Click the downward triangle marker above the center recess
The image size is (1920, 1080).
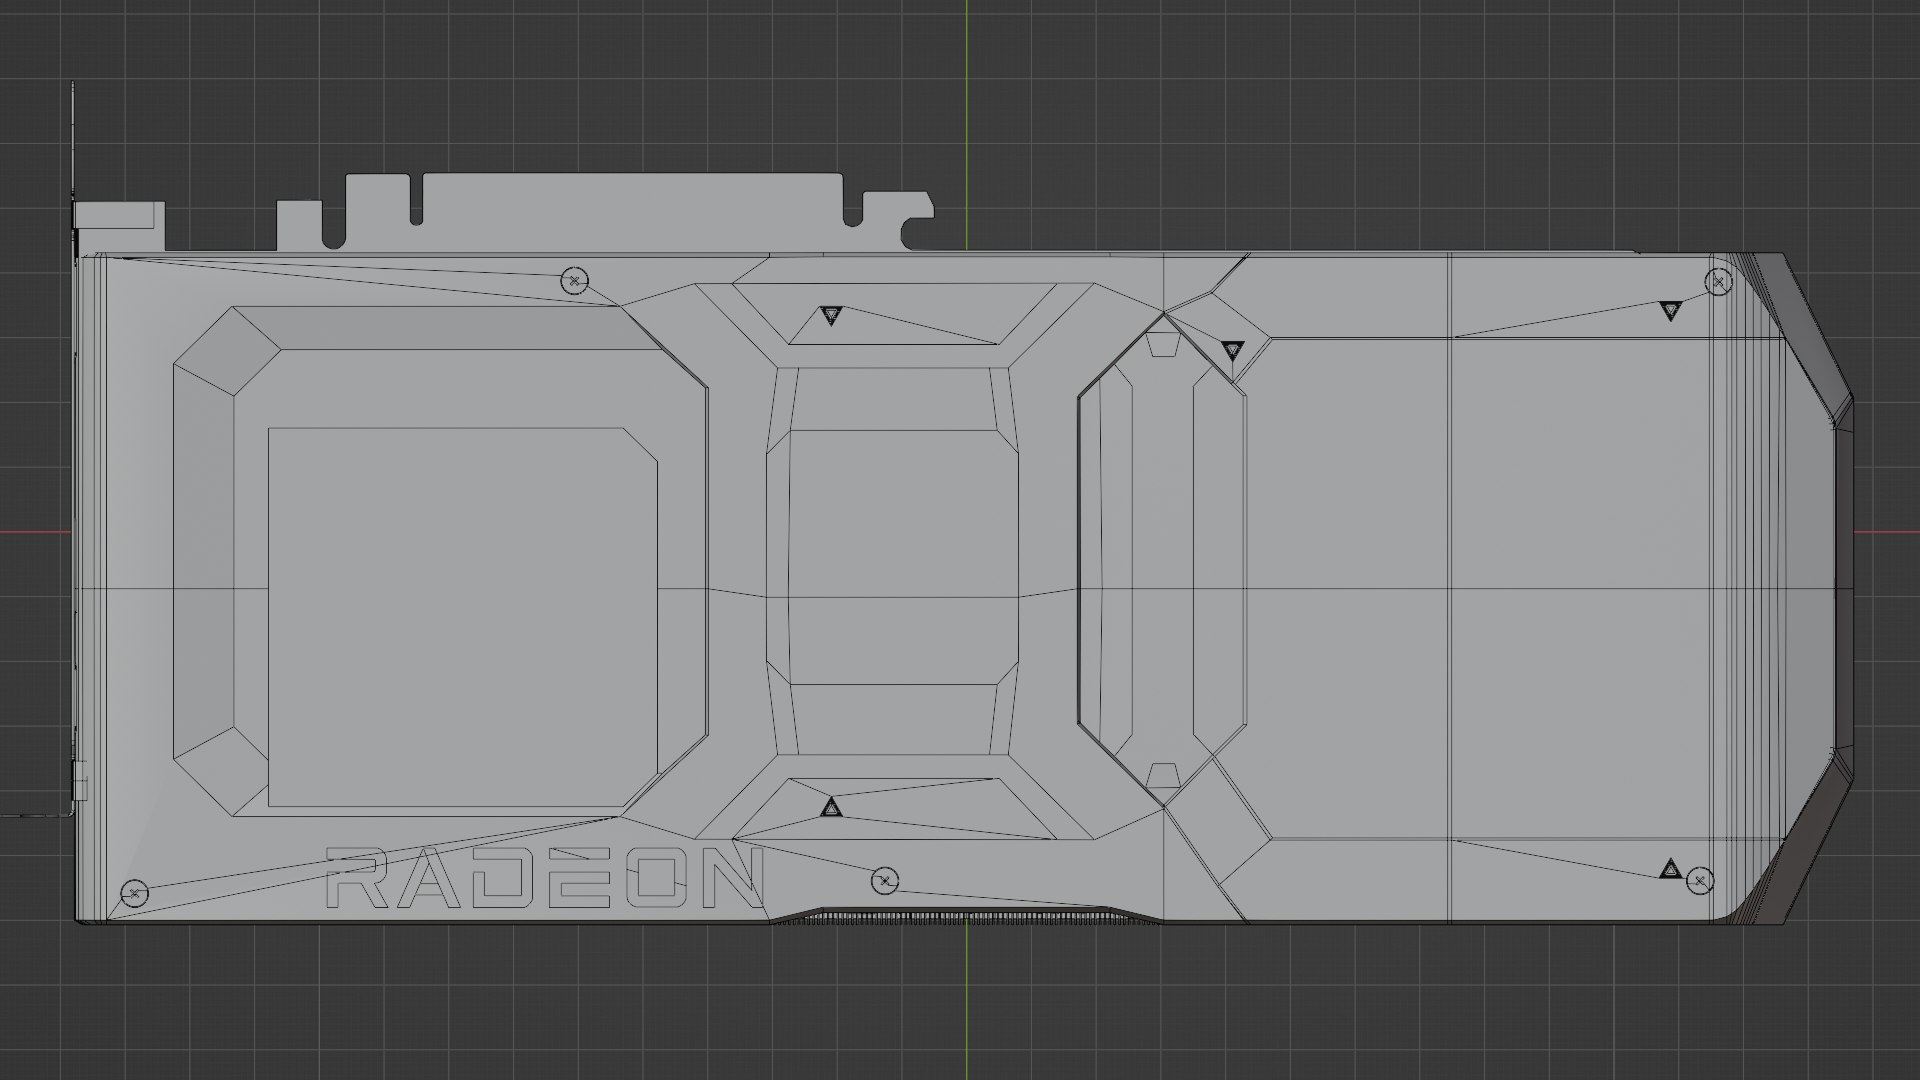point(831,316)
